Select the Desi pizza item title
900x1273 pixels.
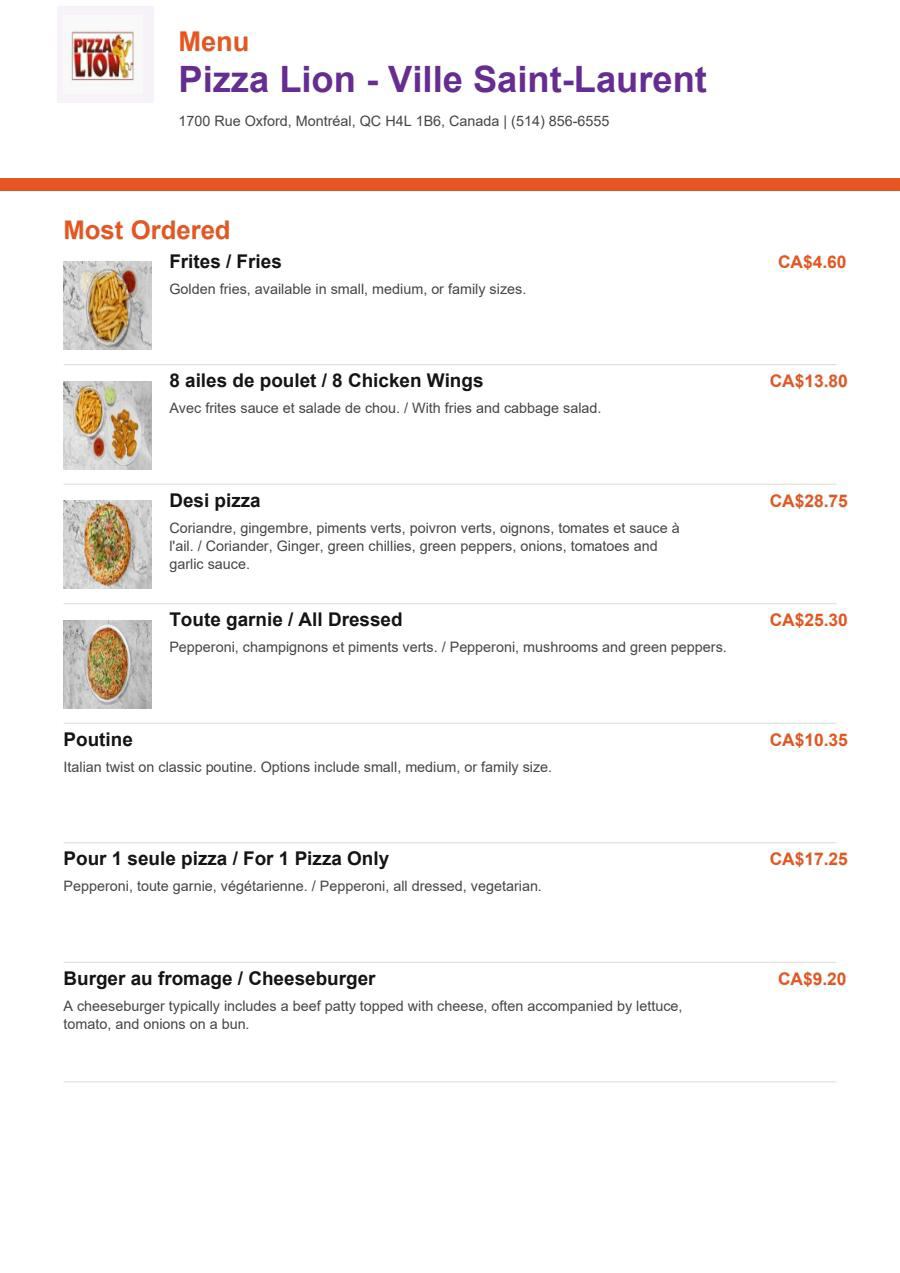click(x=214, y=501)
